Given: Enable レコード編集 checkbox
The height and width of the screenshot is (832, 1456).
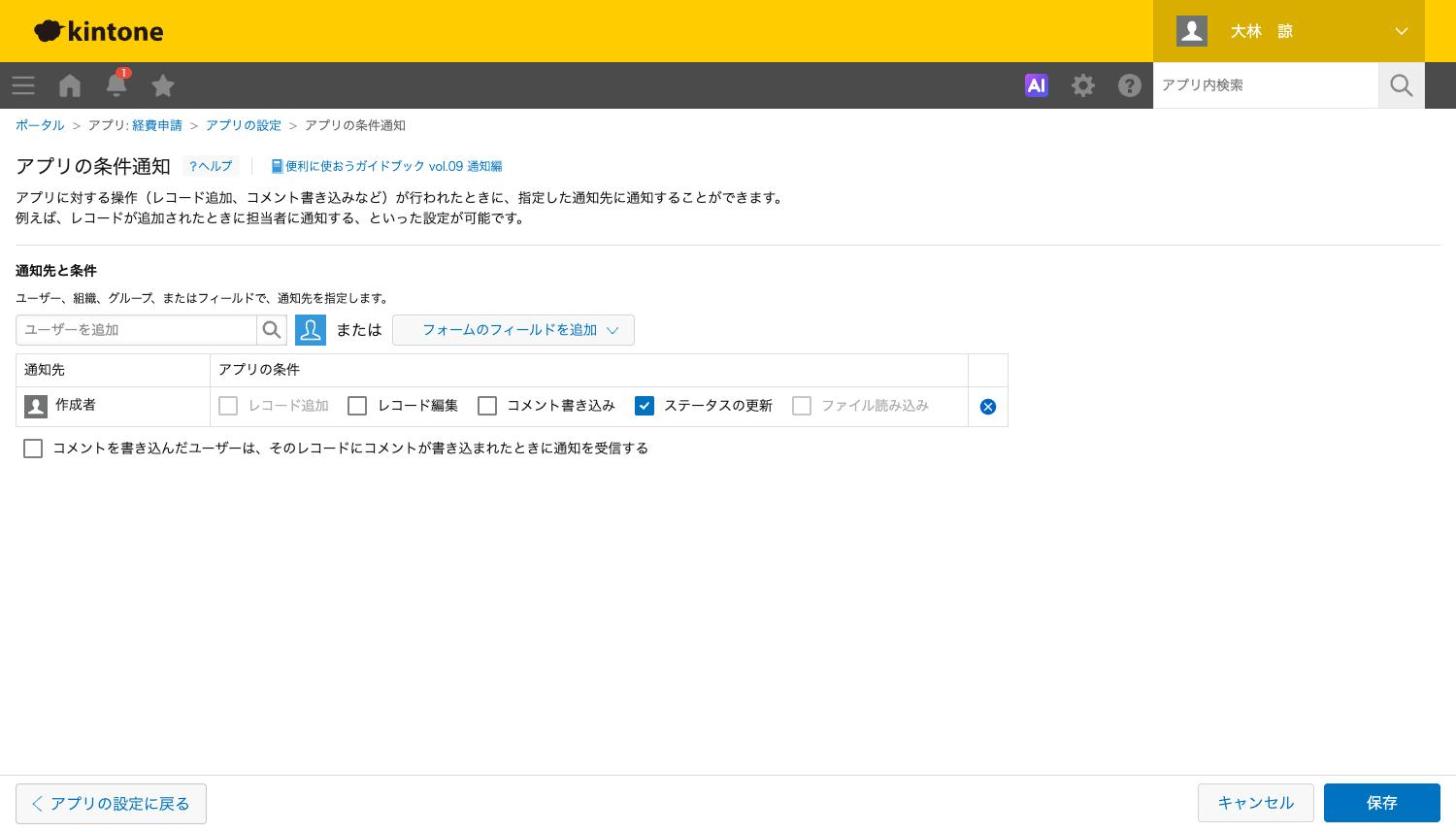Looking at the screenshot, I should coord(357,406).
